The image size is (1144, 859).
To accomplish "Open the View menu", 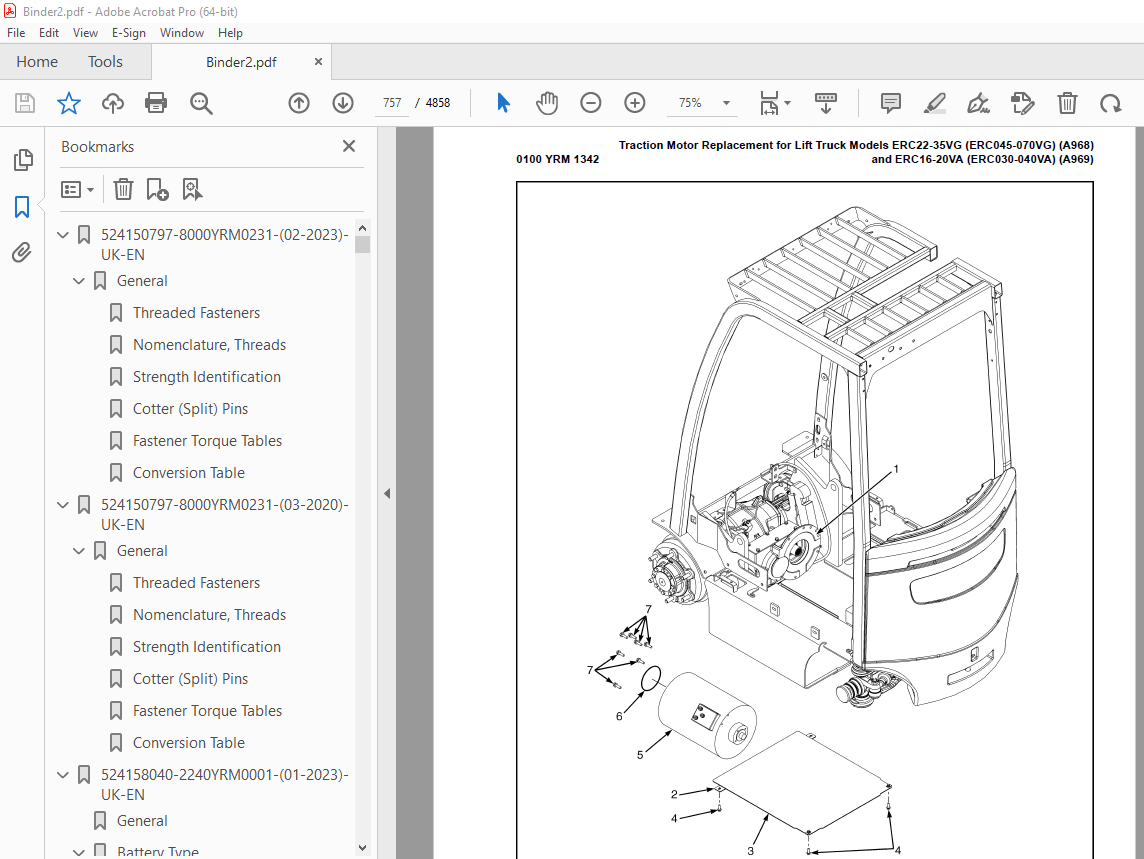I will (x=85, y=33).
